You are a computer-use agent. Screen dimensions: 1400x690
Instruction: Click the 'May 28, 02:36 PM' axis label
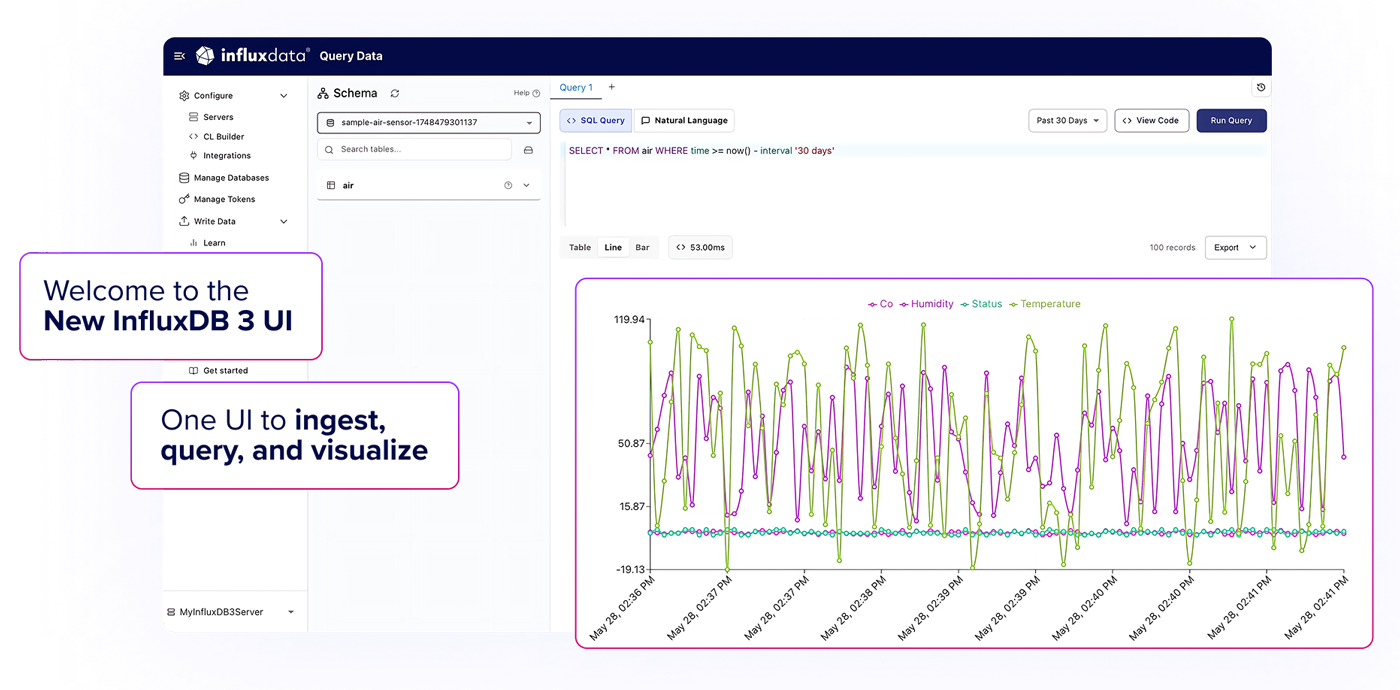tap(622, 609)
